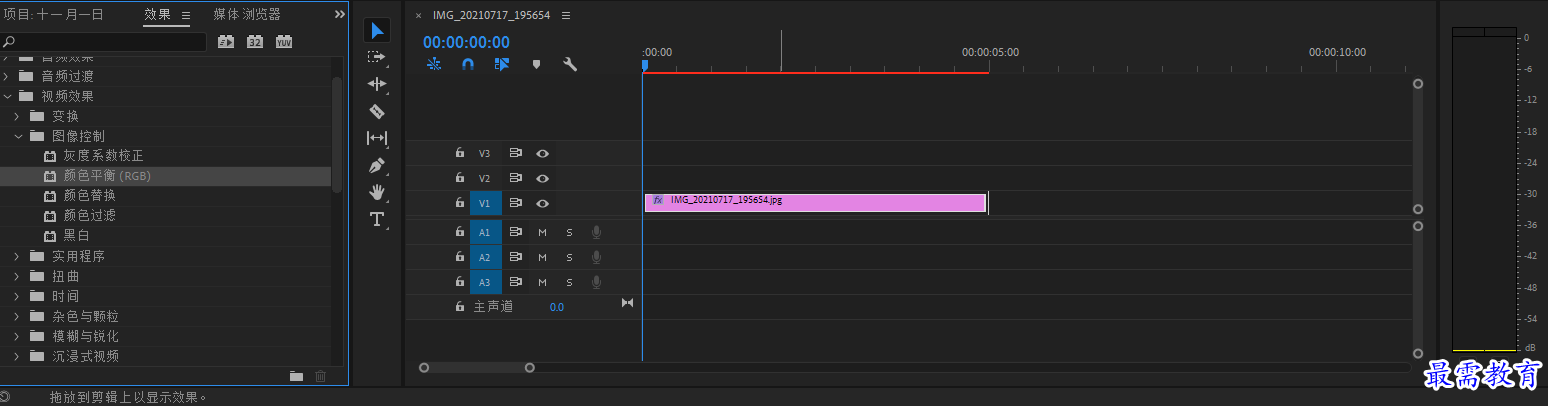Click the 32-bit Color filter icon

tap(255, 41)
